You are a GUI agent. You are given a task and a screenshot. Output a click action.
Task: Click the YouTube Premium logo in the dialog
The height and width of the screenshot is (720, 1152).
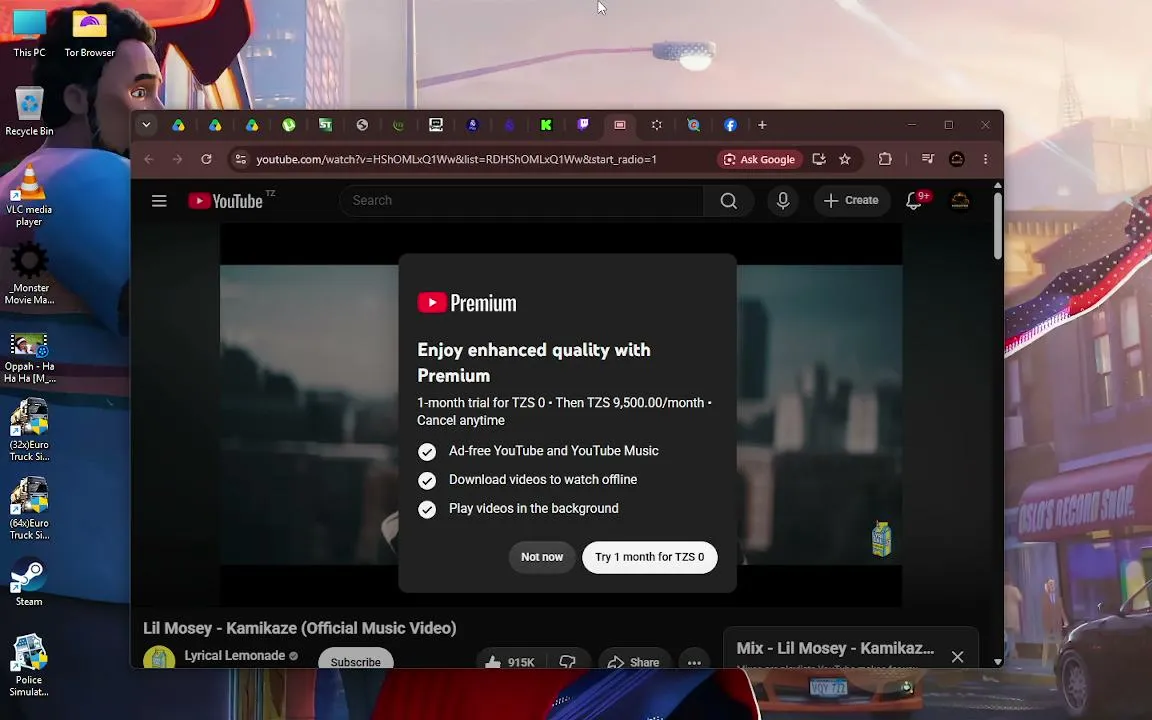coord(467,303)
